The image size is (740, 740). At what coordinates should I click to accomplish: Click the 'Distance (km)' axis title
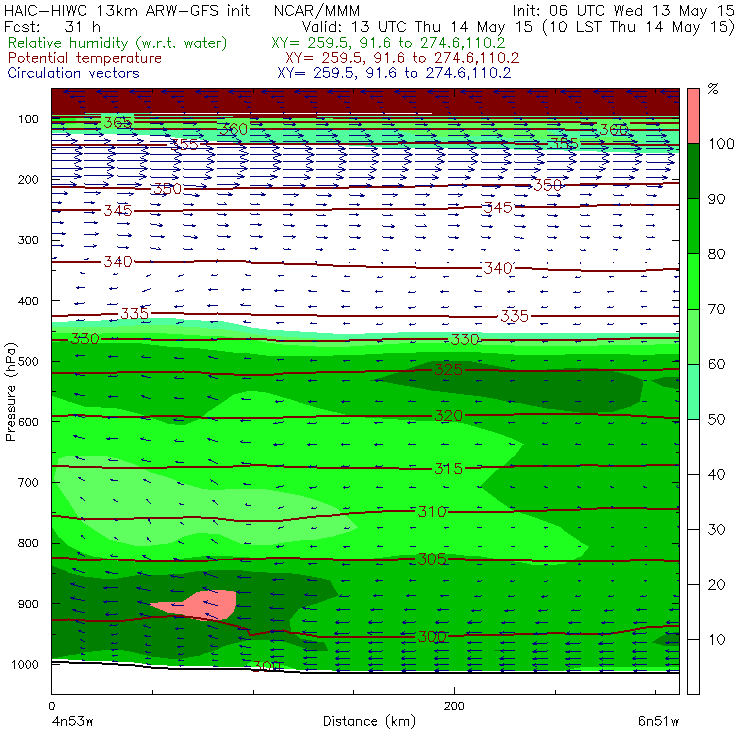tap(369, 722)
